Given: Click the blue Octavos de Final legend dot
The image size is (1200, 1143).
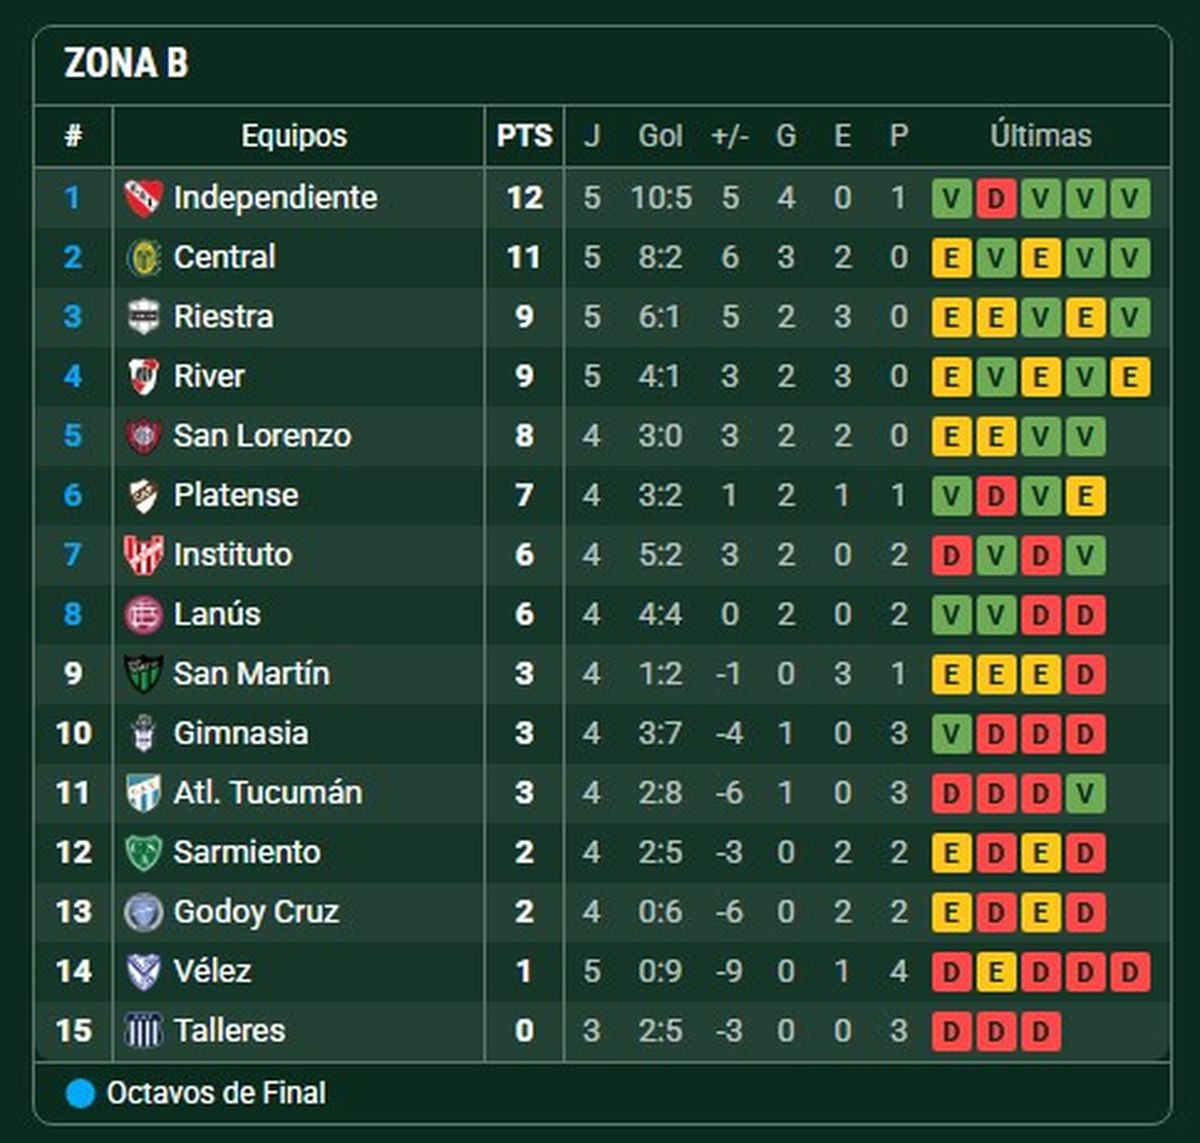Looking at the screenshot, I should point(80,1094).
